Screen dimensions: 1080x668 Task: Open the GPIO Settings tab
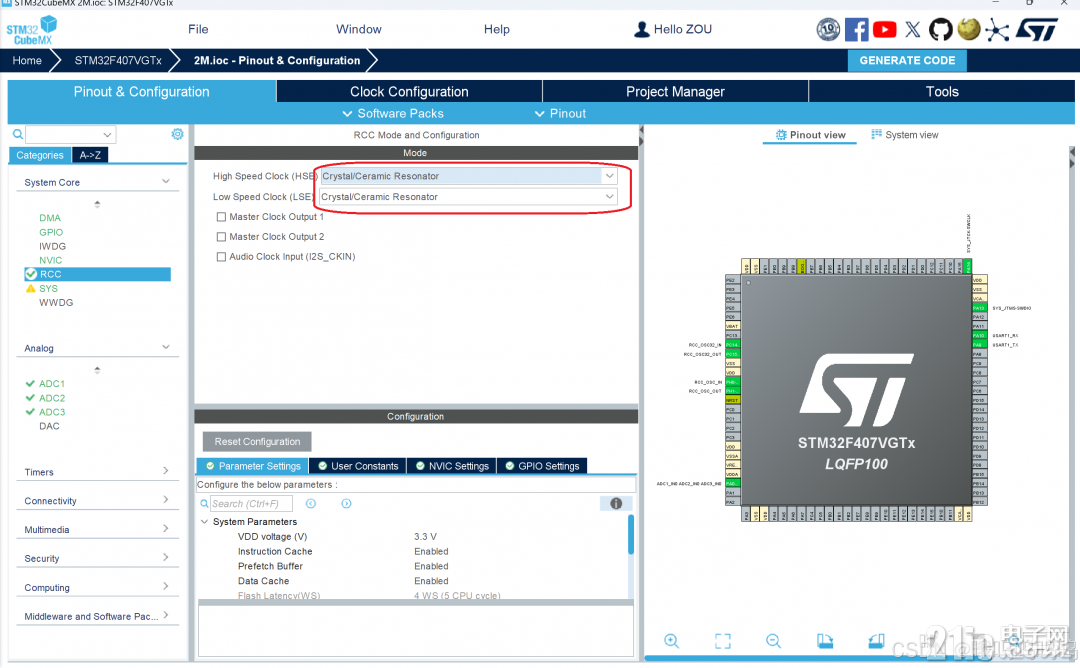(541, 466)
